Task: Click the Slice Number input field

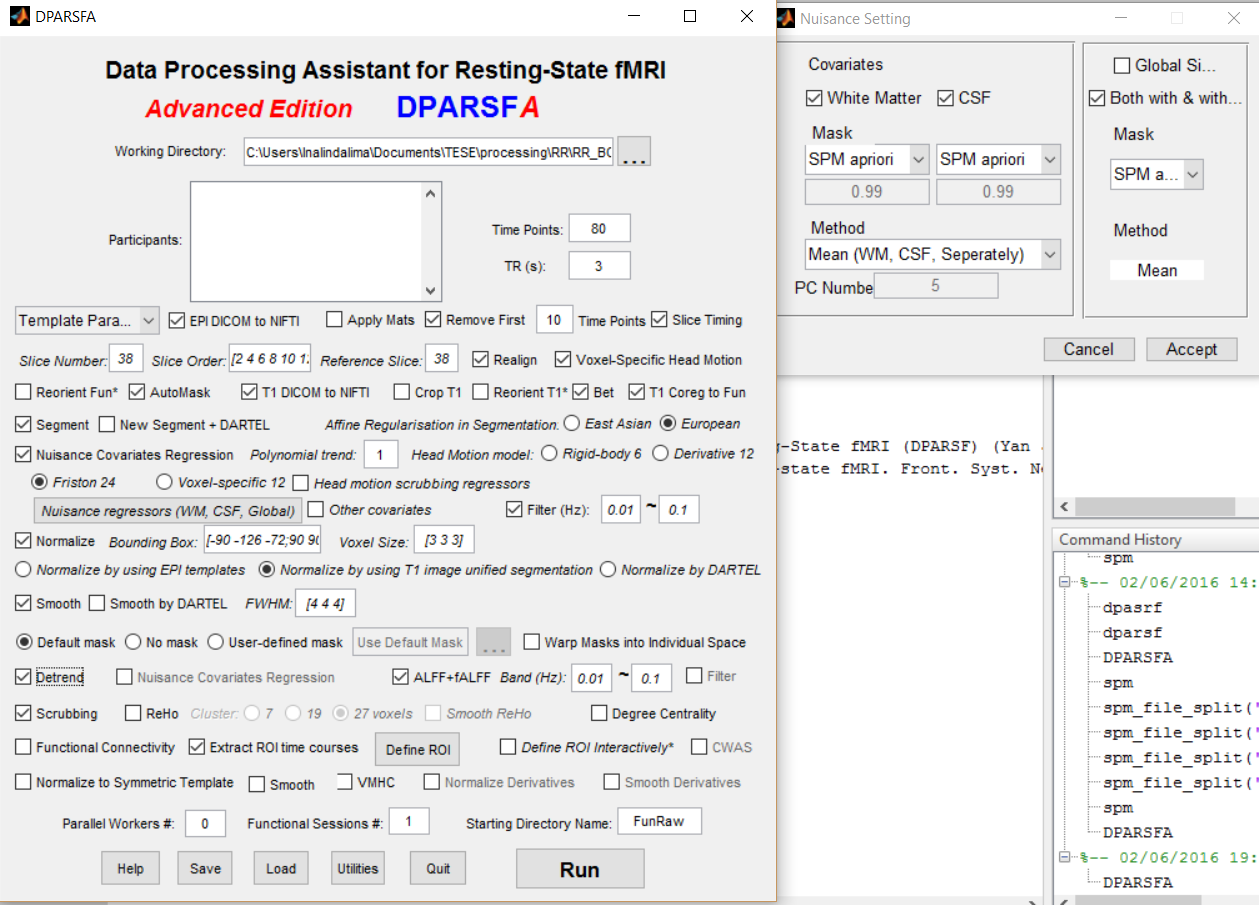Action: (x=128, y=359)
